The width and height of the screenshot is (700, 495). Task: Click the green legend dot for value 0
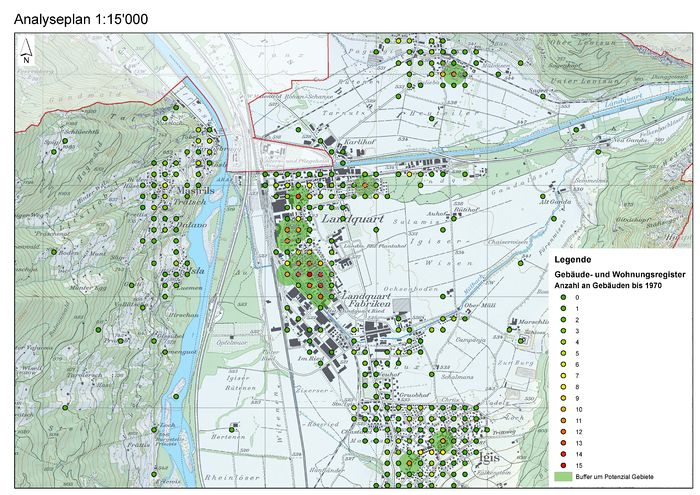565,297
